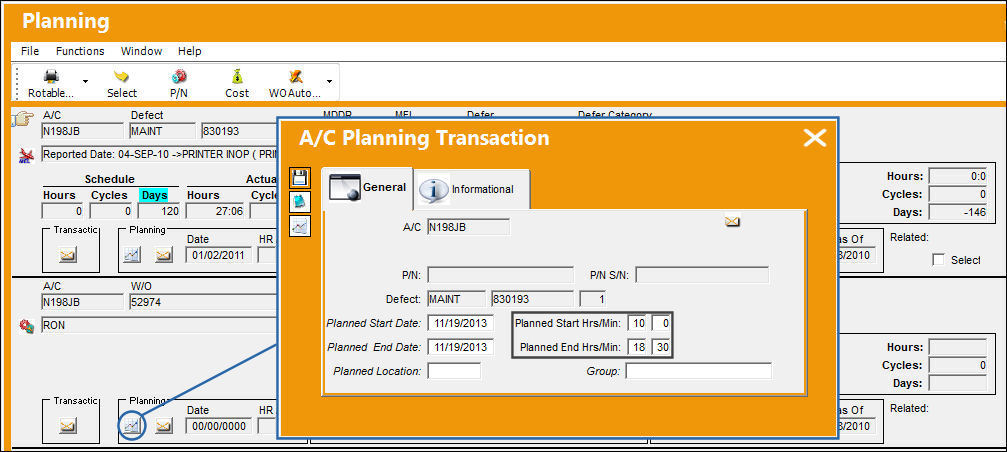Viewport: 1007px width, 452px height.
Task: Click the gears icon next to RON
Action: 26,326
